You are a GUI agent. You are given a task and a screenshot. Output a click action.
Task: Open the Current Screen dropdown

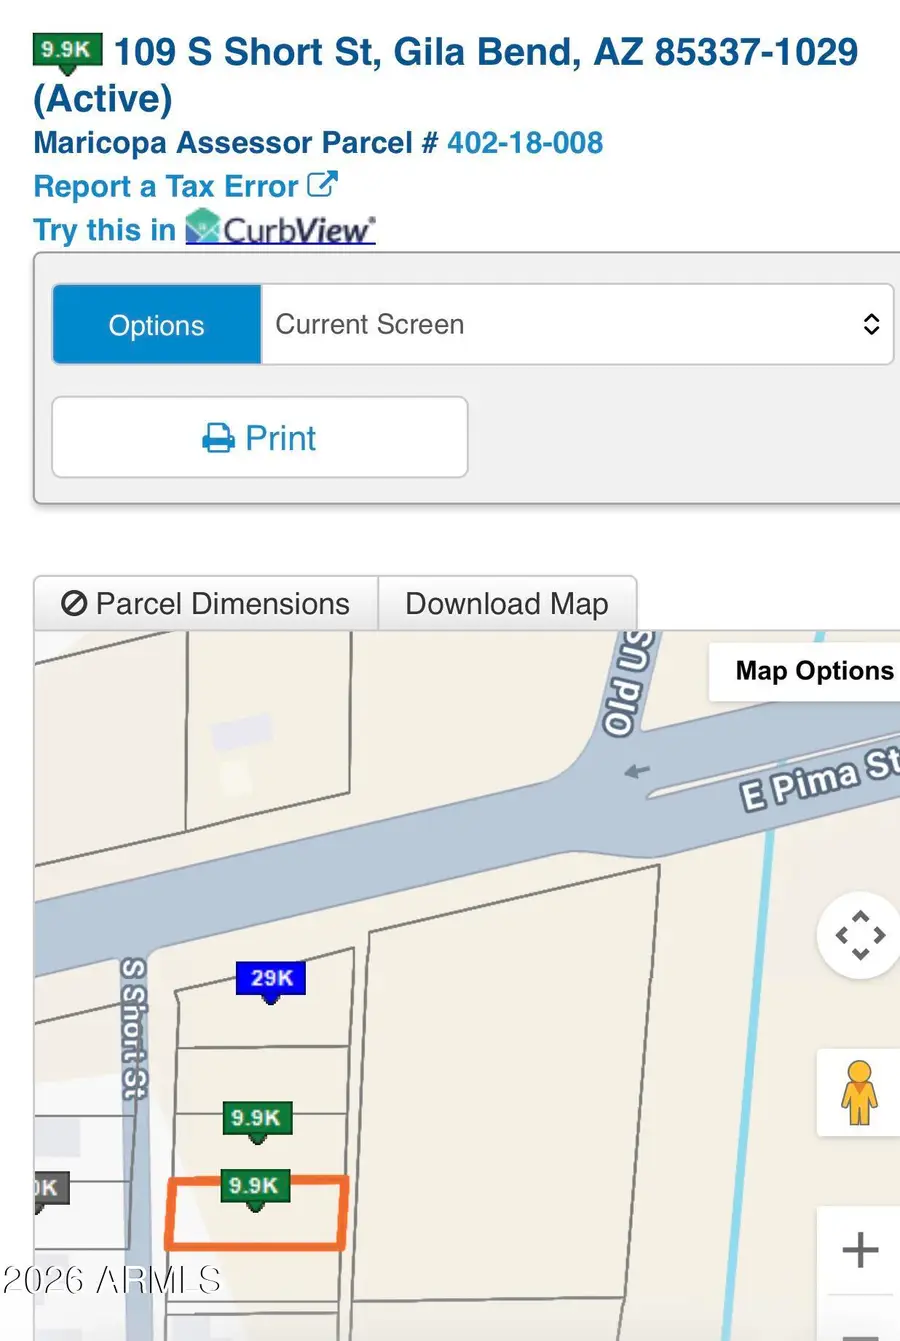(x=577, y=324)
